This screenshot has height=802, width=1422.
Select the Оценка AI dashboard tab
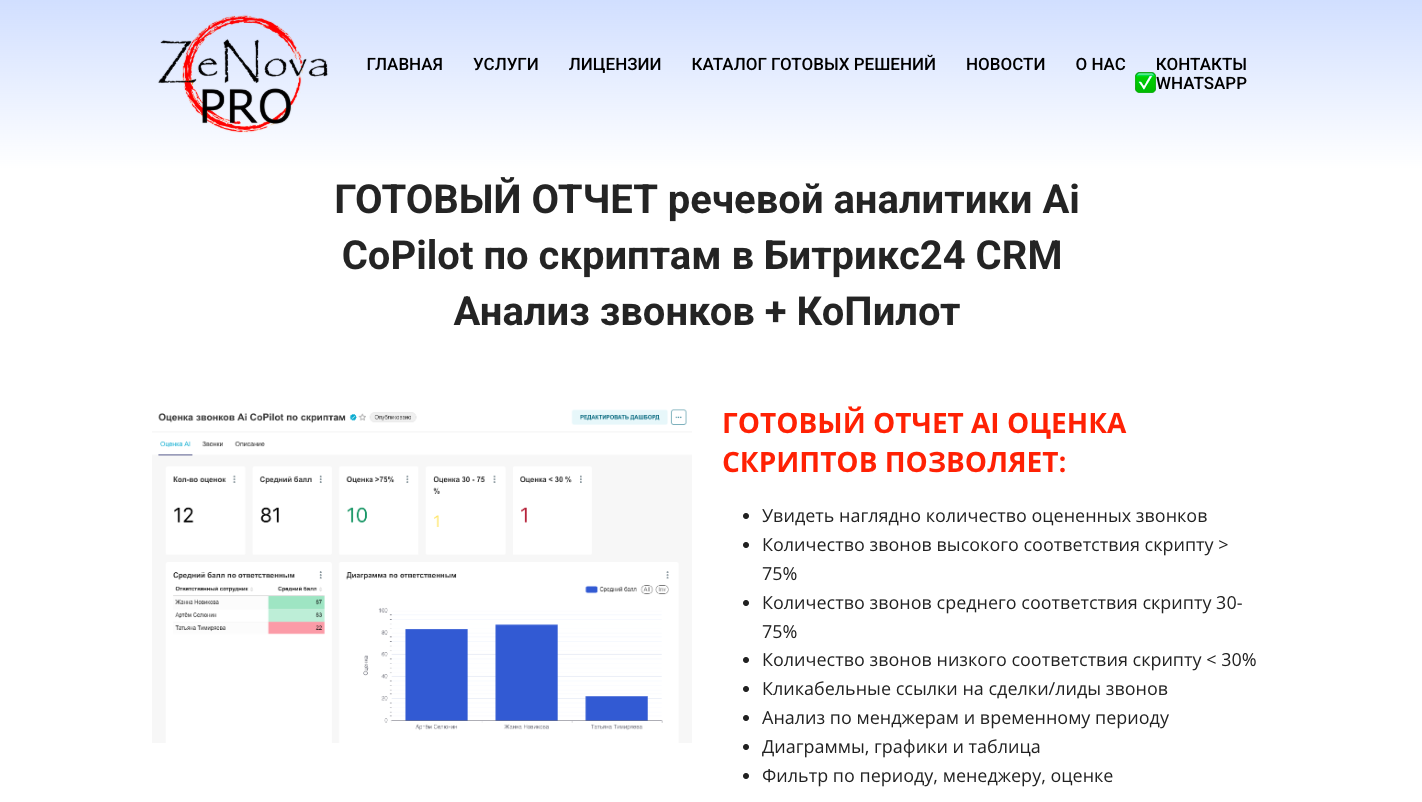pos(175,443)
